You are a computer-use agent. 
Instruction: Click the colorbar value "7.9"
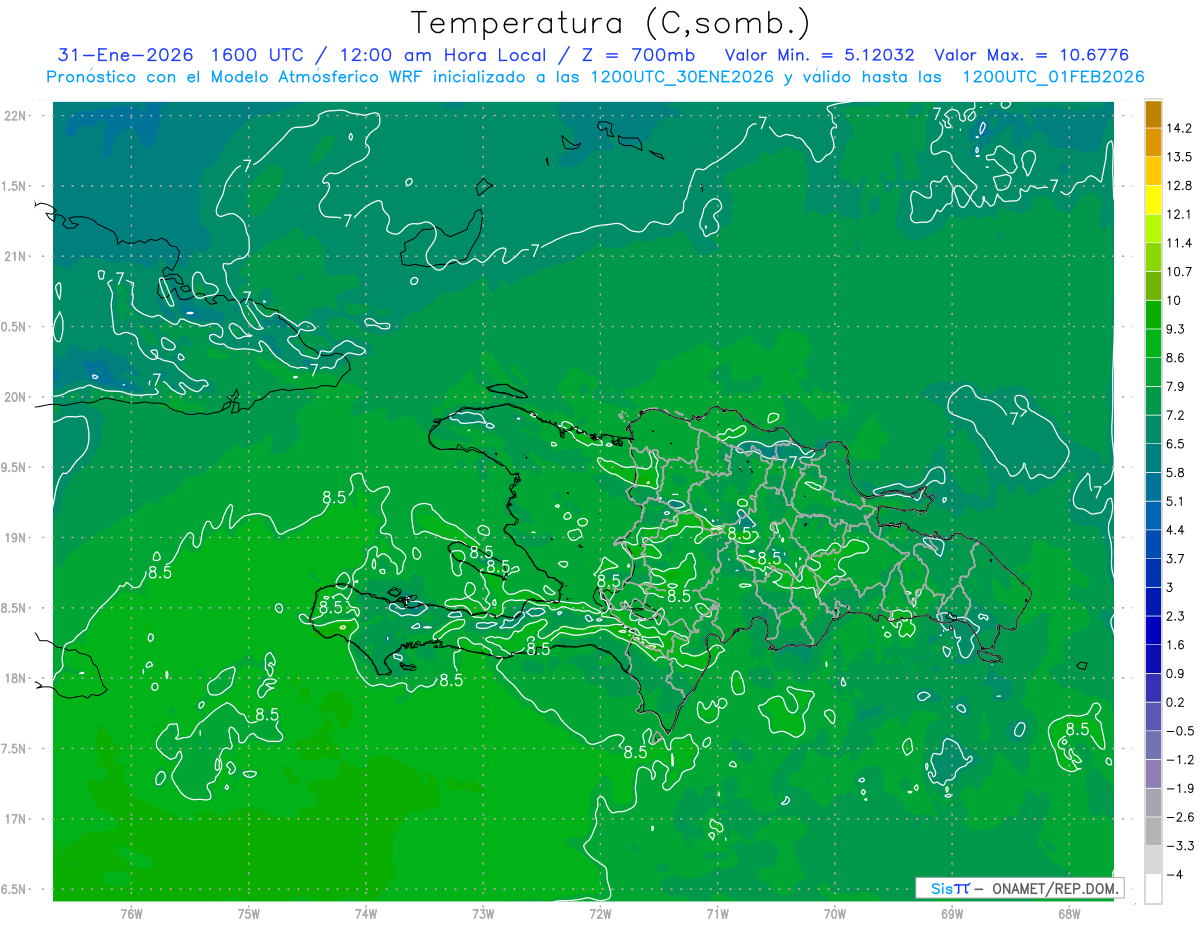click(x=1176, y=387)
